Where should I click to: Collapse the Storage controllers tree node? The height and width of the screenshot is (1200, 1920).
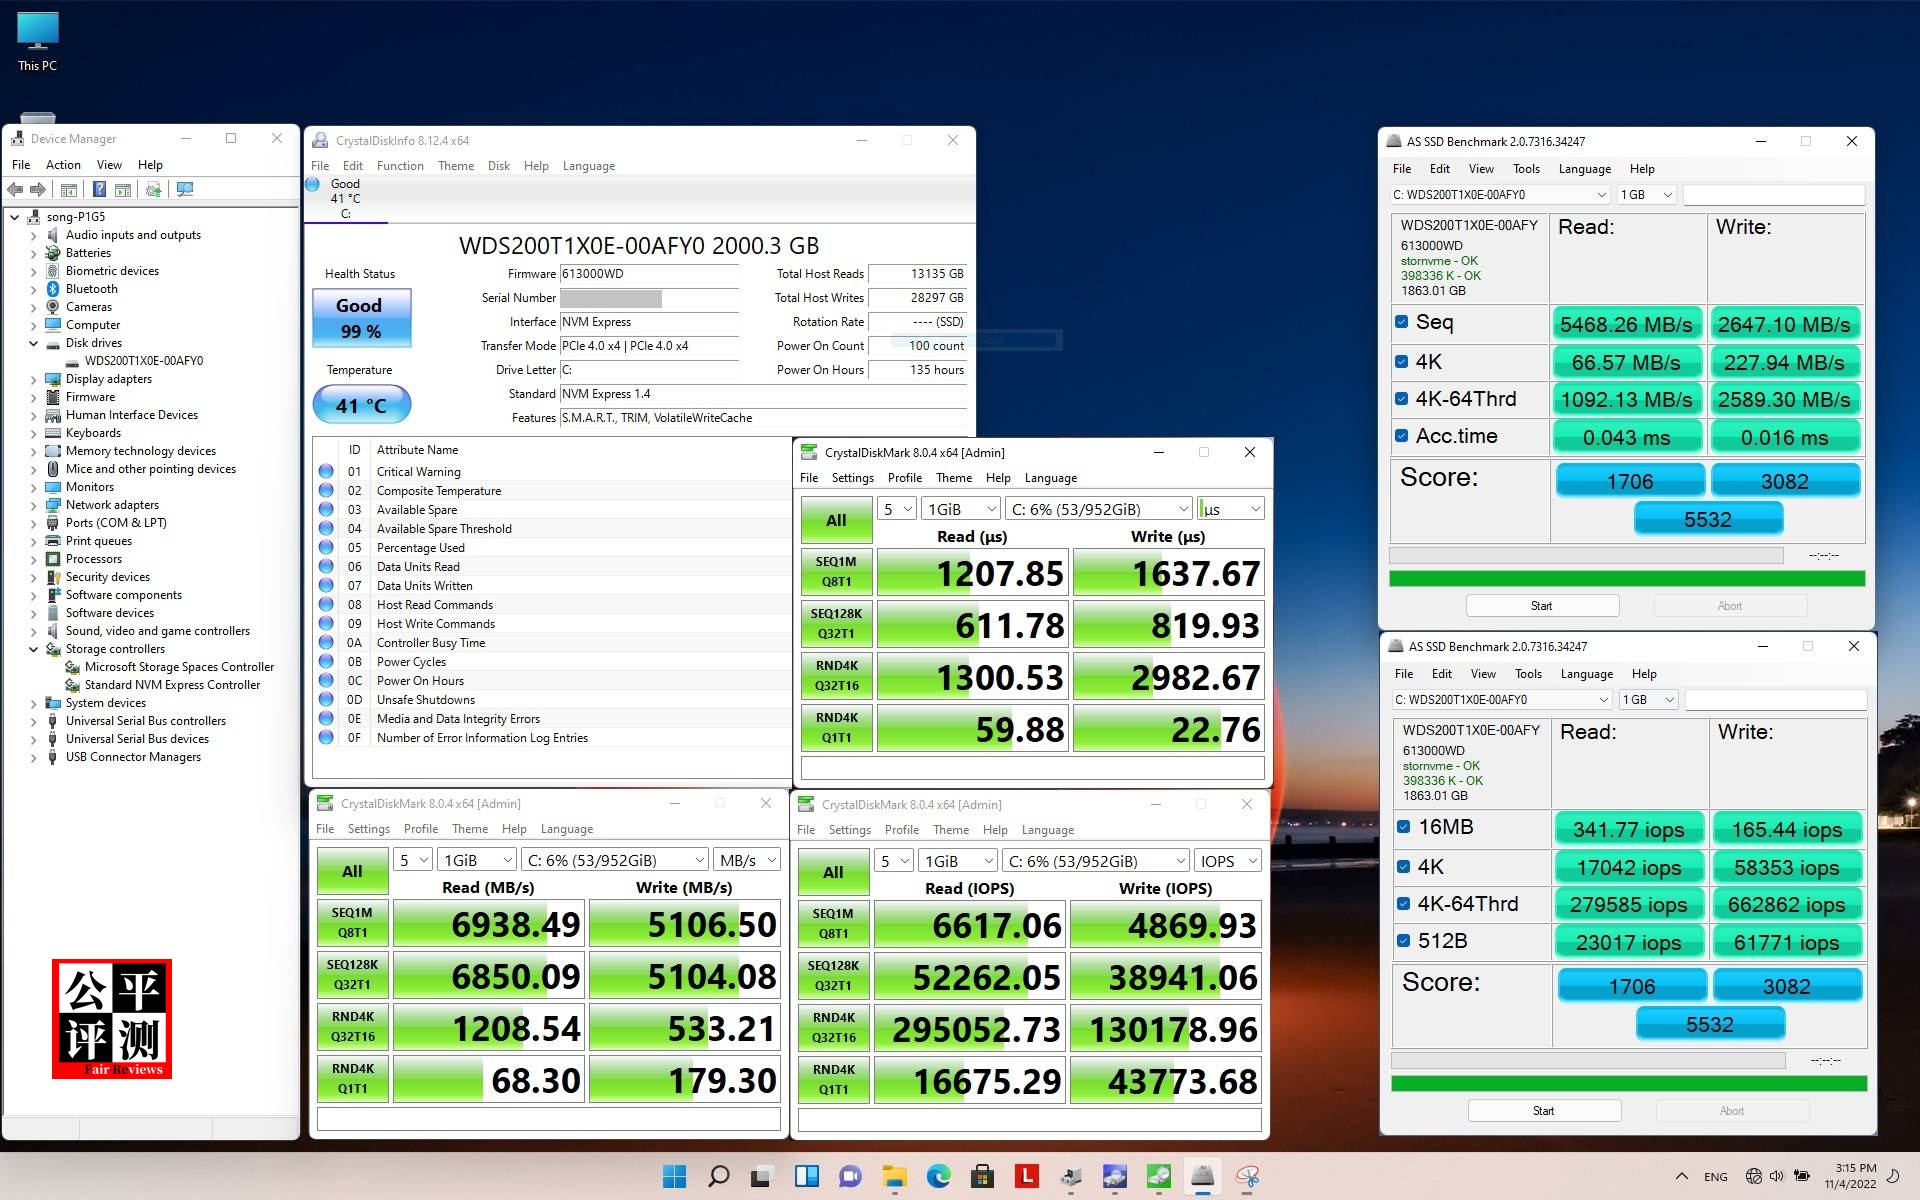click(x=33, y=649)
